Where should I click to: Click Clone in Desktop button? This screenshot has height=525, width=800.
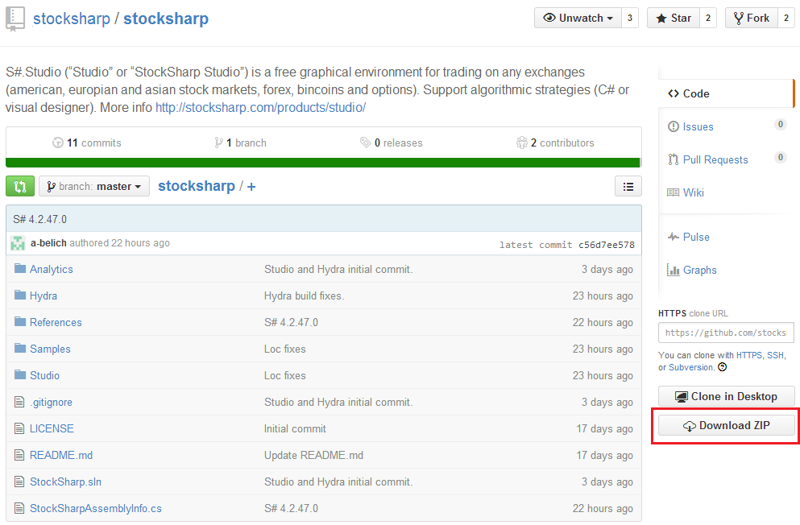click(726, 396)
